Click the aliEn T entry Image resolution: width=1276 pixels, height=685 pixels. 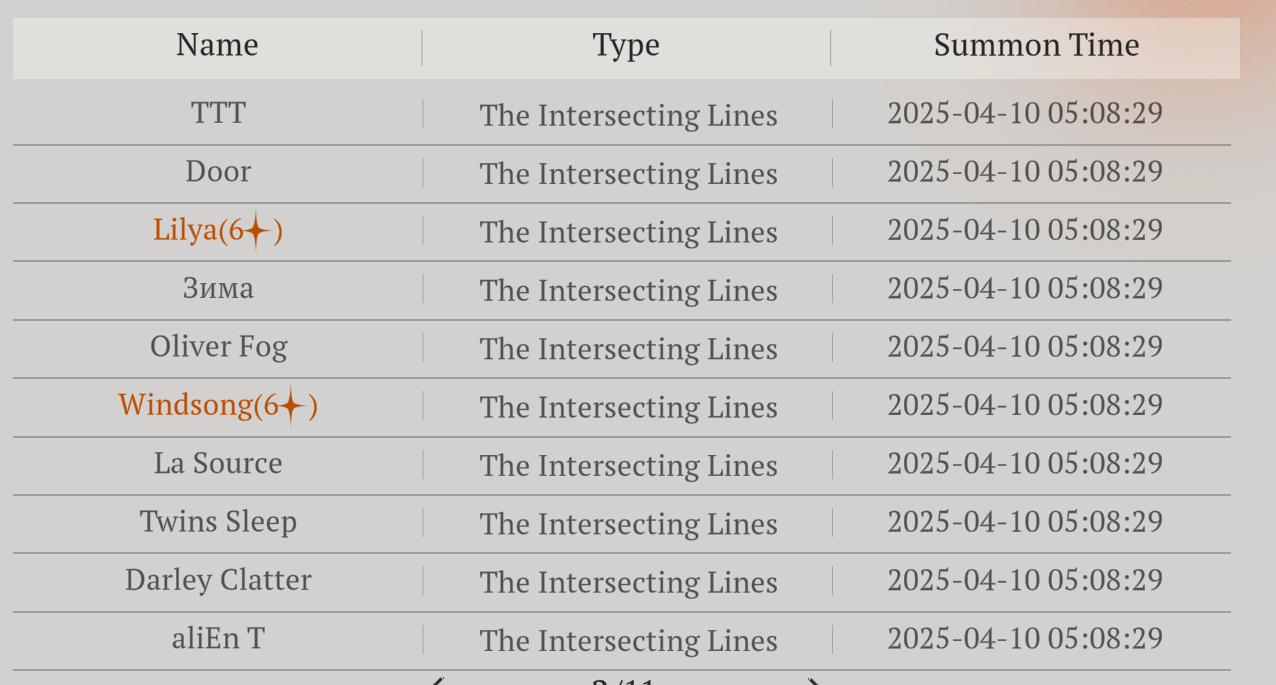218,639
